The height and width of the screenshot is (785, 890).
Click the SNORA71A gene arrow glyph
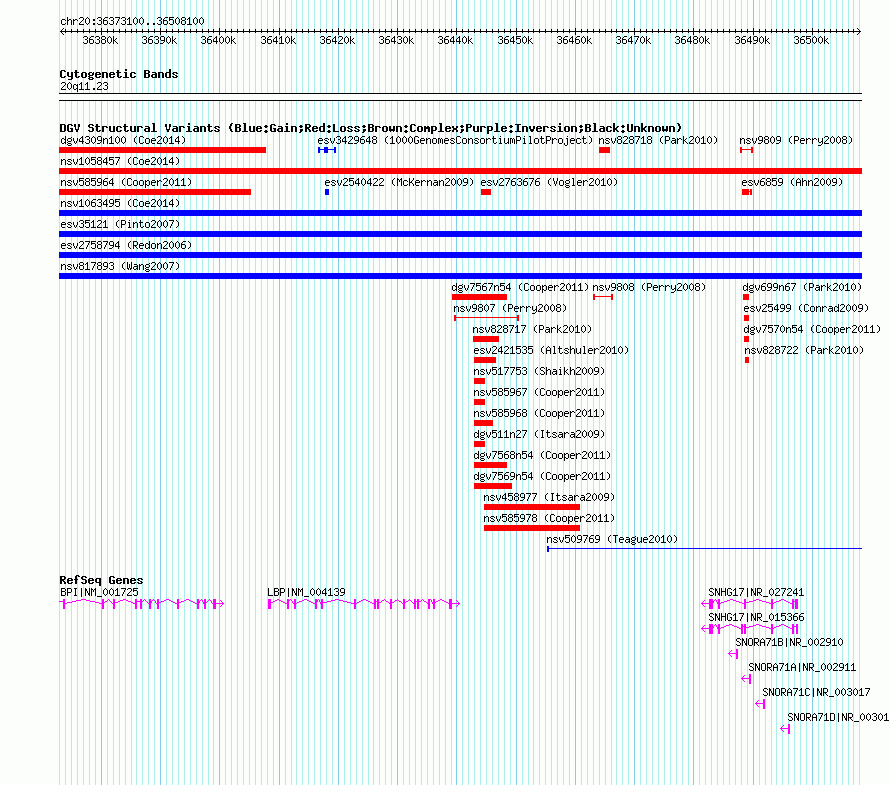[746, 679]
